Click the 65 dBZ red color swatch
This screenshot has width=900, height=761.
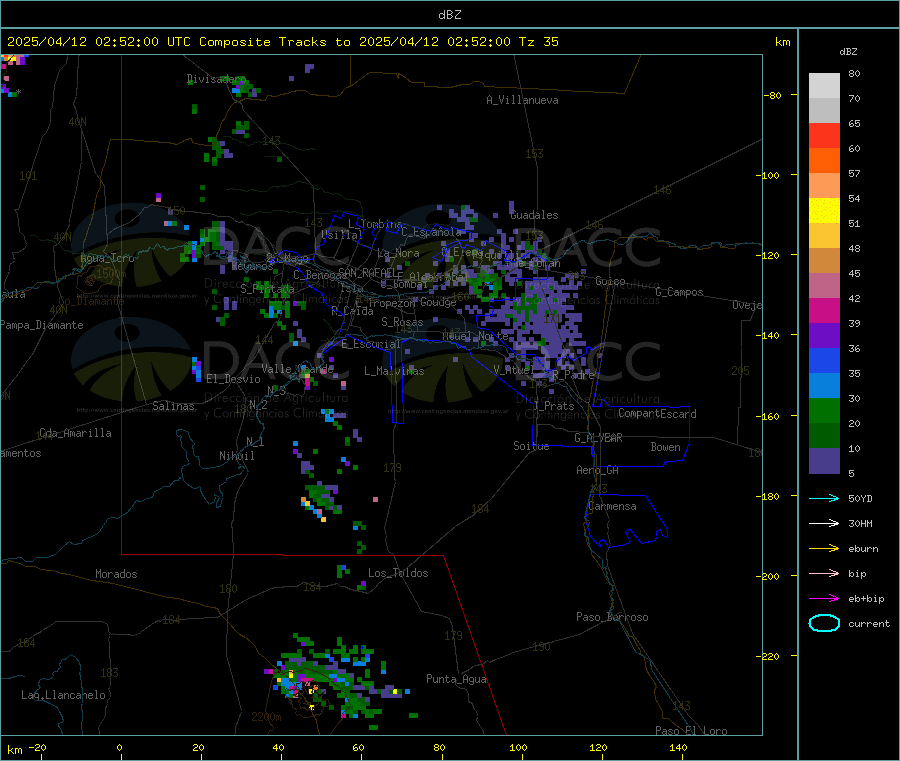(824, 135)
